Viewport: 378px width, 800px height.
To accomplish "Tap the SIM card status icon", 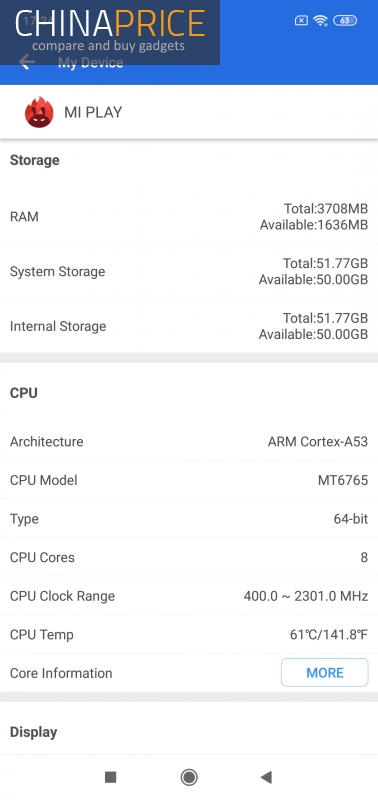I will 301,20.
